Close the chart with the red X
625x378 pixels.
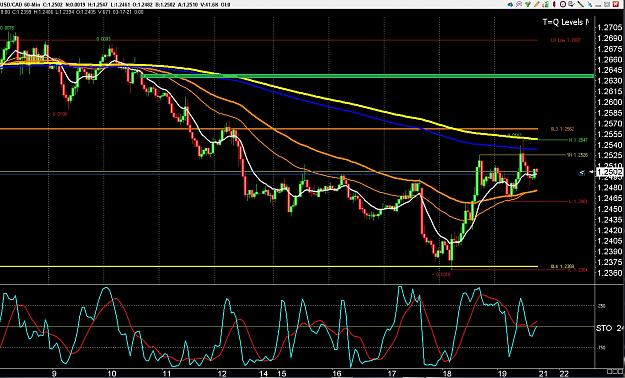(616, 4)
